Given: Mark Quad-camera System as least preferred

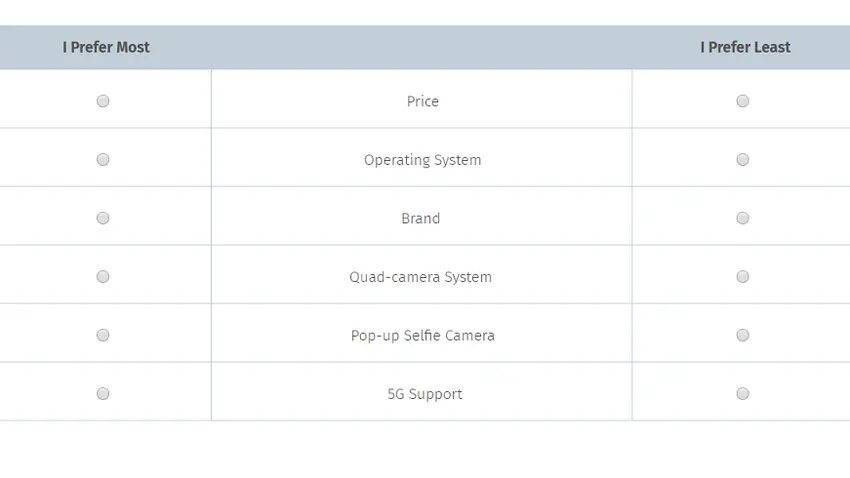Looking at the screenshot, I should tap(742, 277).
